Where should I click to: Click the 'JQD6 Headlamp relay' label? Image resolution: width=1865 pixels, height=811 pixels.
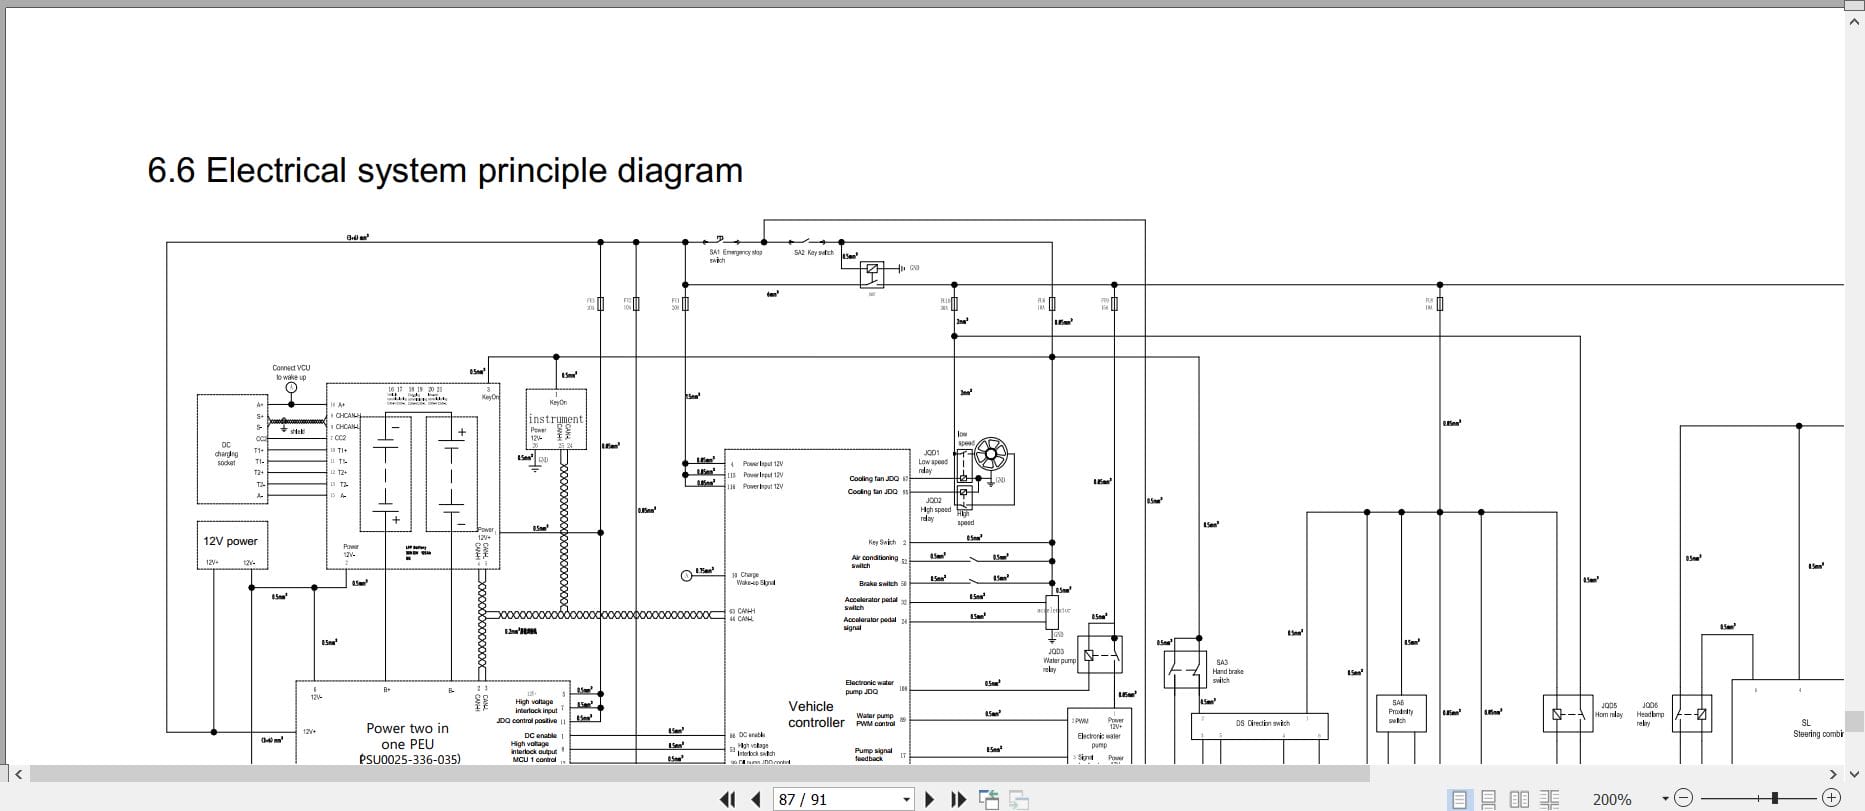coord(1650,713)
